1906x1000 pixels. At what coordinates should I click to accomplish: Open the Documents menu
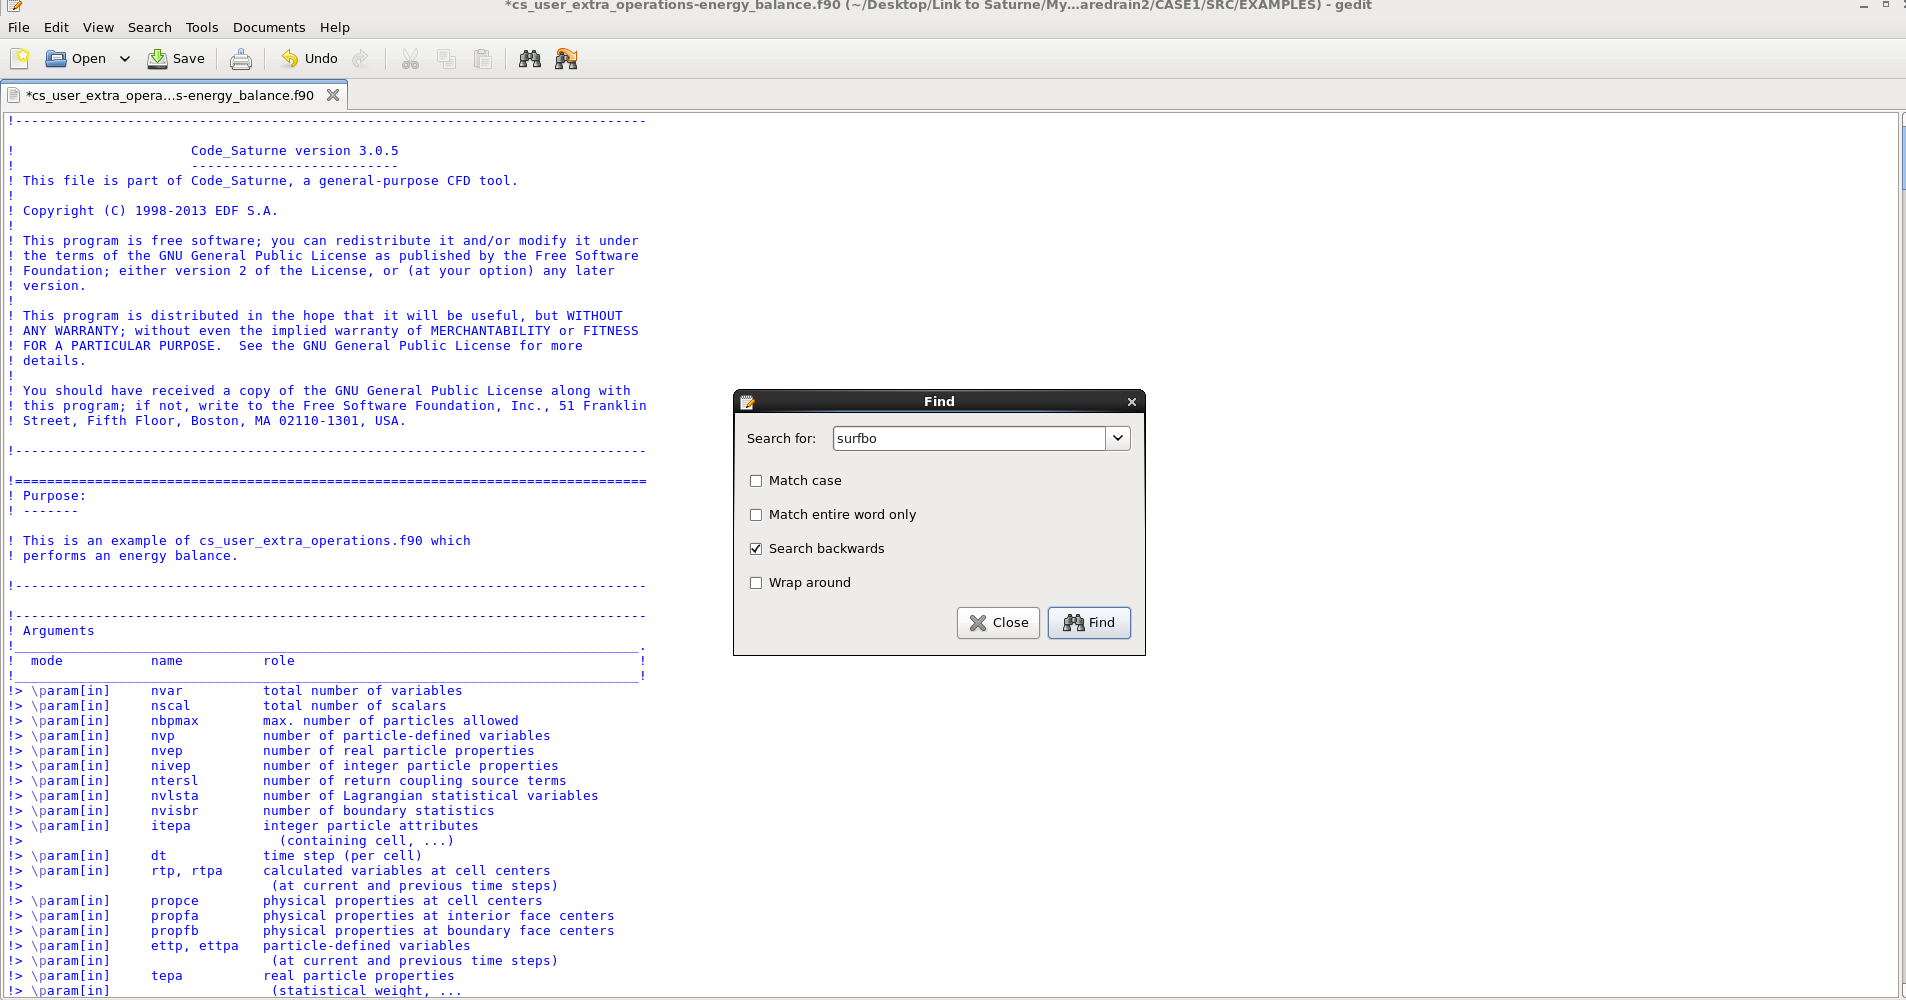click(x=268, y=27)
